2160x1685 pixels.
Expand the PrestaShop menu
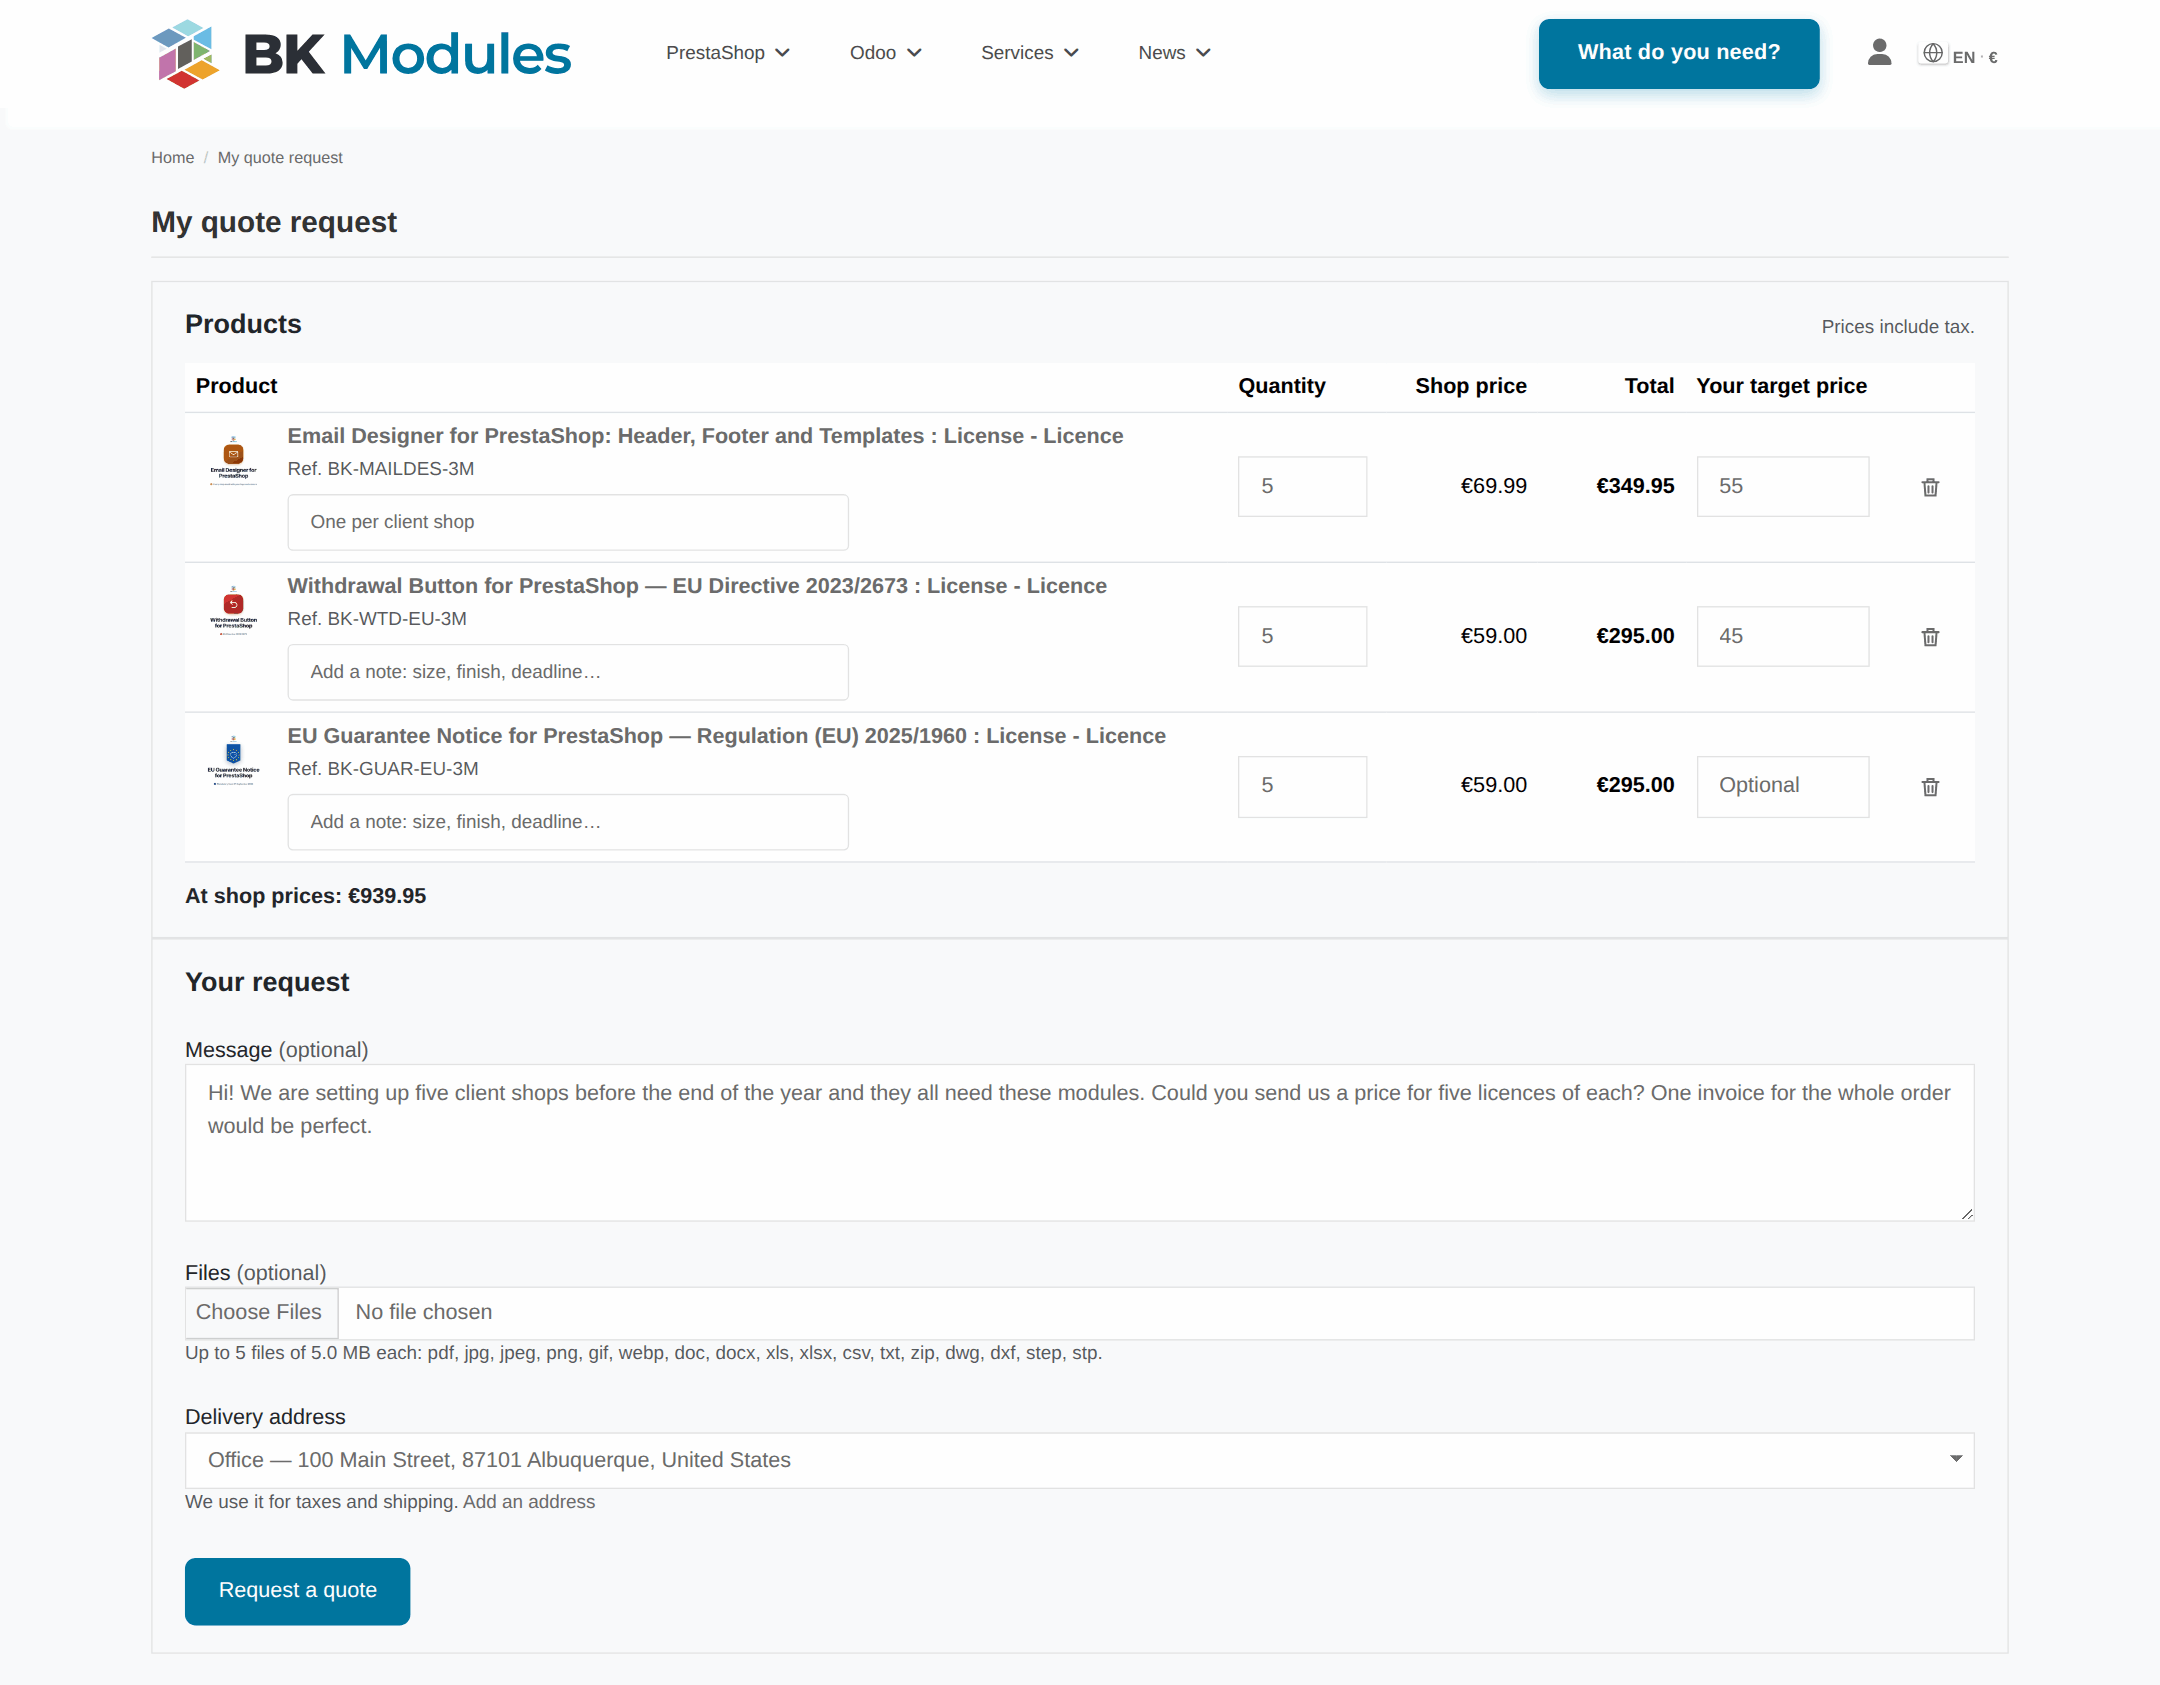pos(727,53)
